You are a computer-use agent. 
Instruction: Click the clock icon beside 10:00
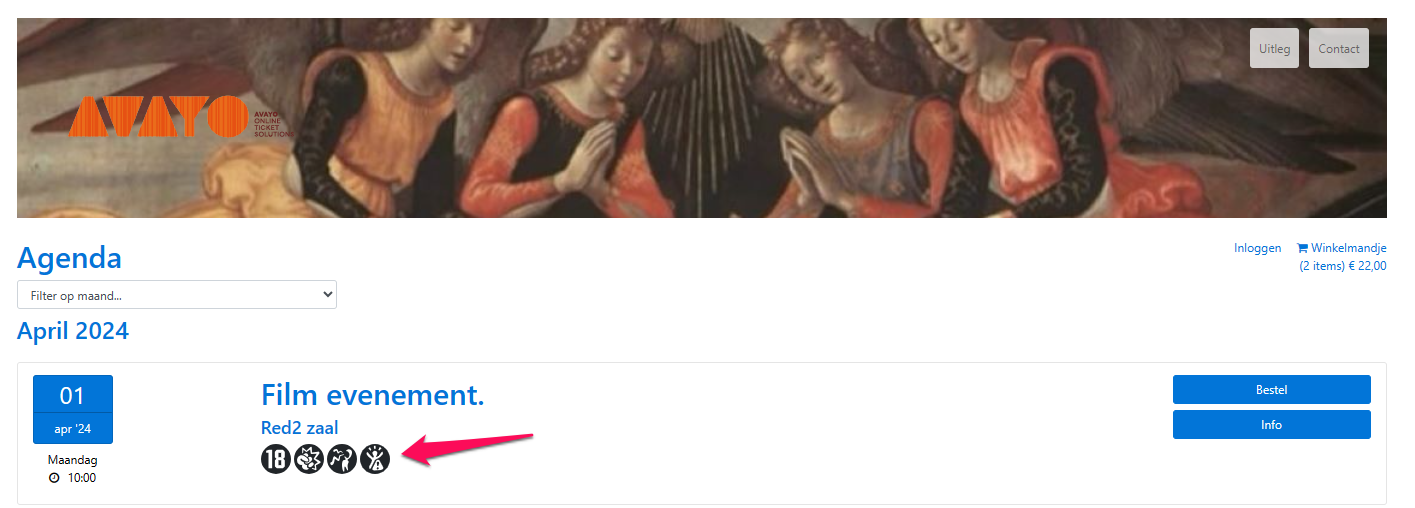pyautogui.click(x=54, y=478)
